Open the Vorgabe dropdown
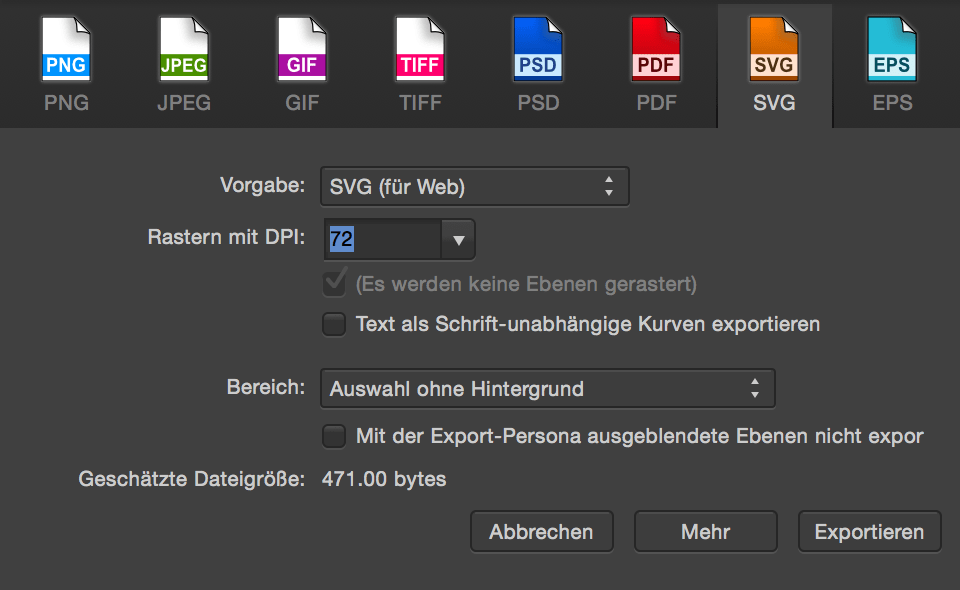Screen dimensions: 960x590 pyautogui.click(x=474, y=186)
